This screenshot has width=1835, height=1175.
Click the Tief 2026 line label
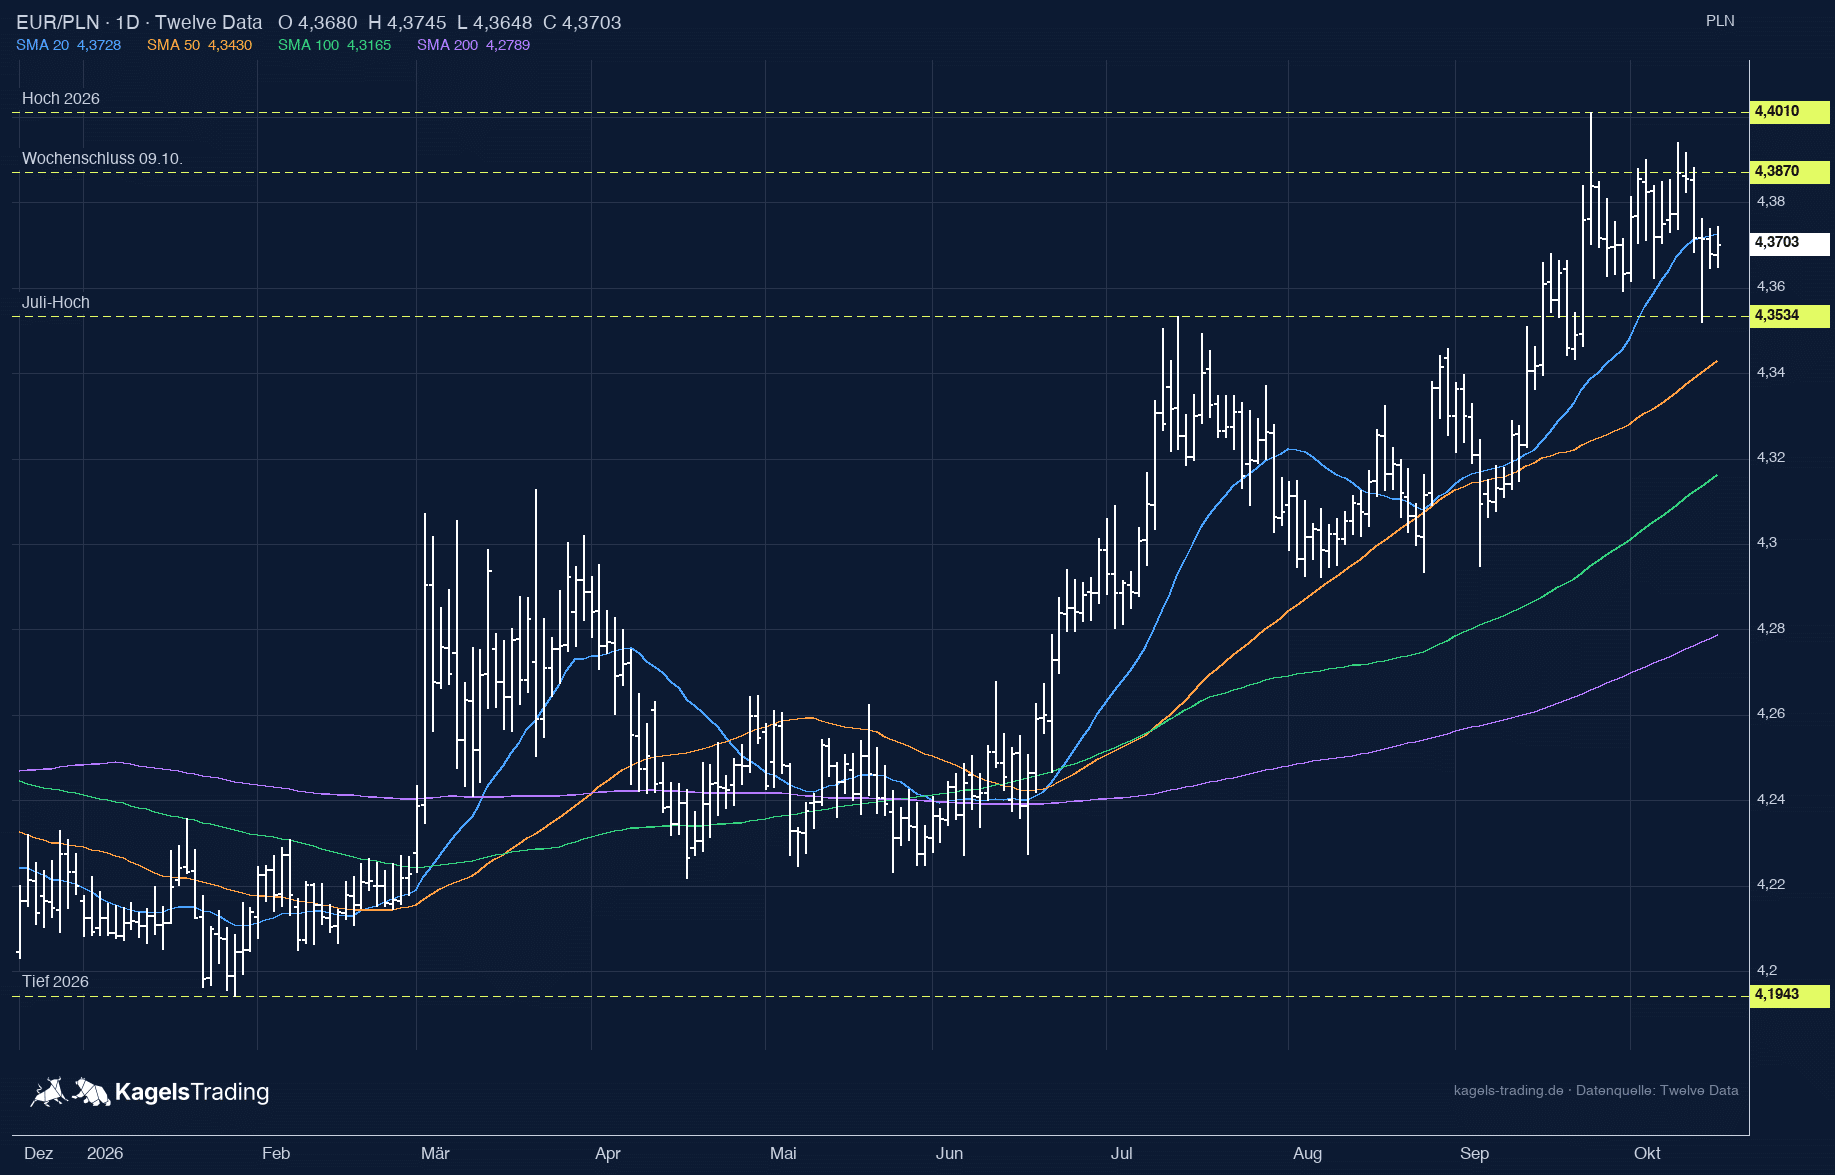pos(55,981)
